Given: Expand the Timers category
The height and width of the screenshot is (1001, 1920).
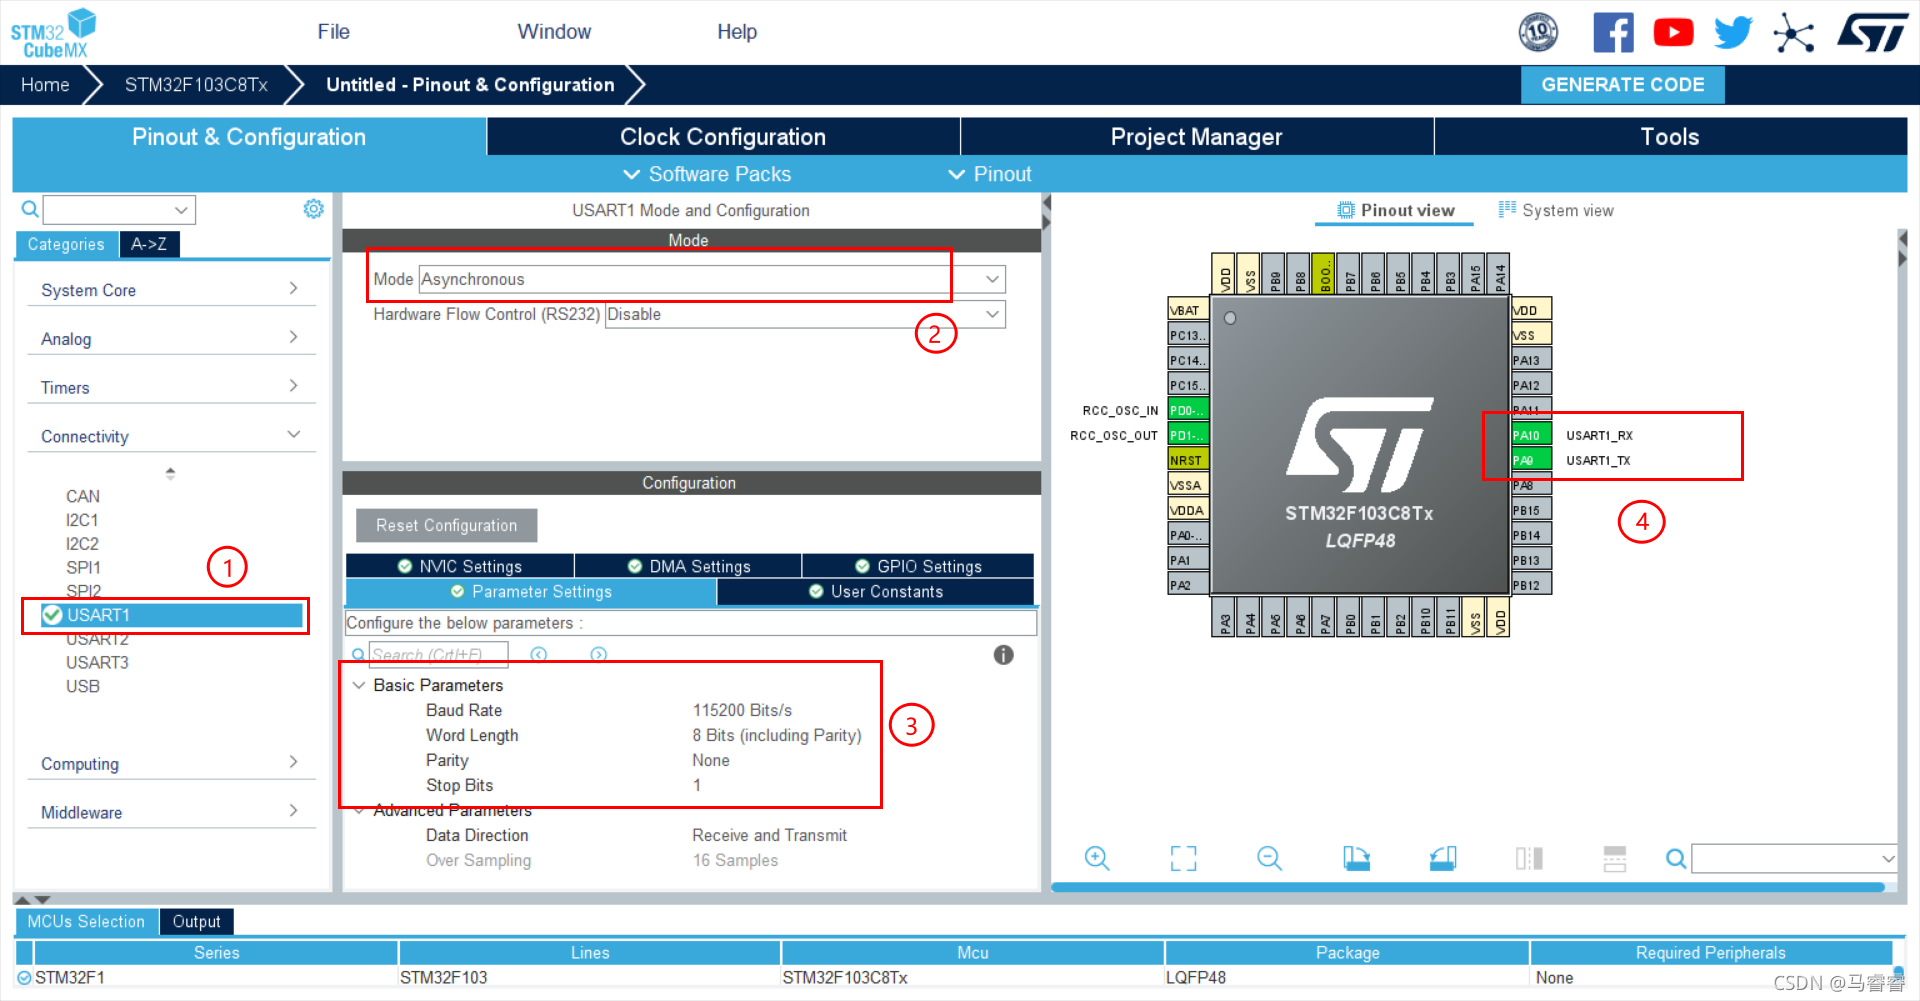Looking at the screenshot, I should (x=170, y=387).
